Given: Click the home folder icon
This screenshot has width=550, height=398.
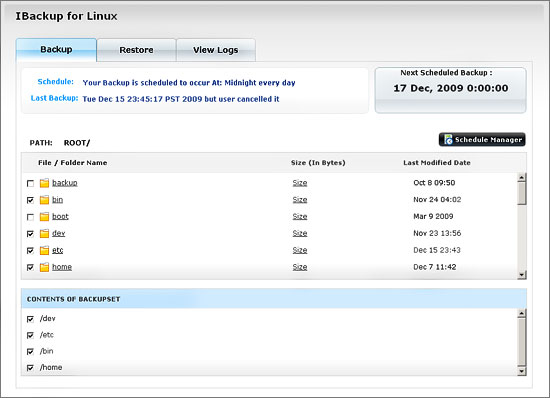Looking at the screenshot, I should tap(44, 267).
